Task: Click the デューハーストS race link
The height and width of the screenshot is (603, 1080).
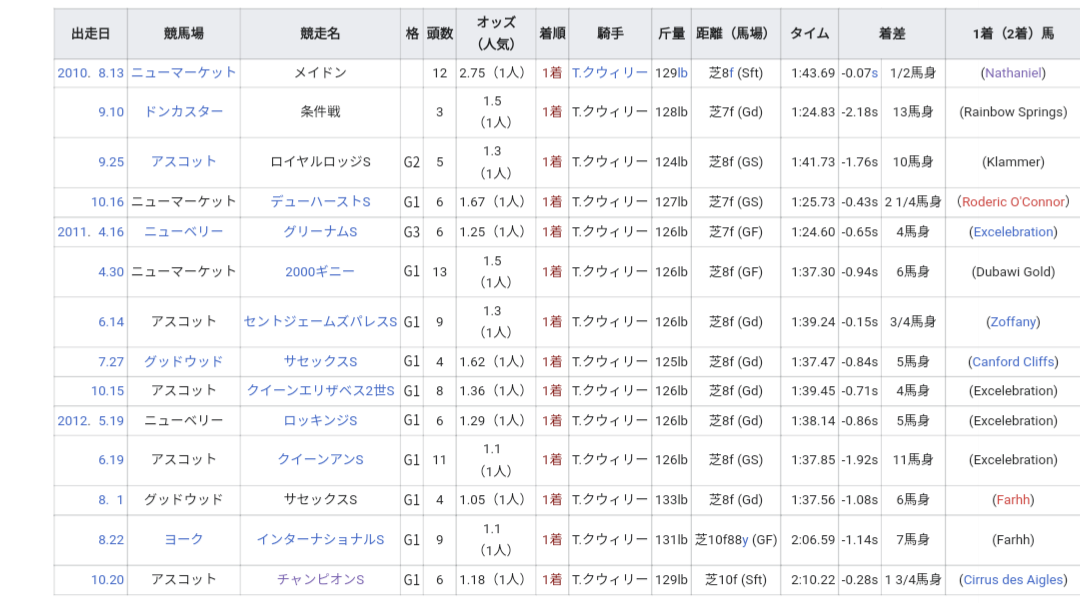Action: (x=320, y=202)
